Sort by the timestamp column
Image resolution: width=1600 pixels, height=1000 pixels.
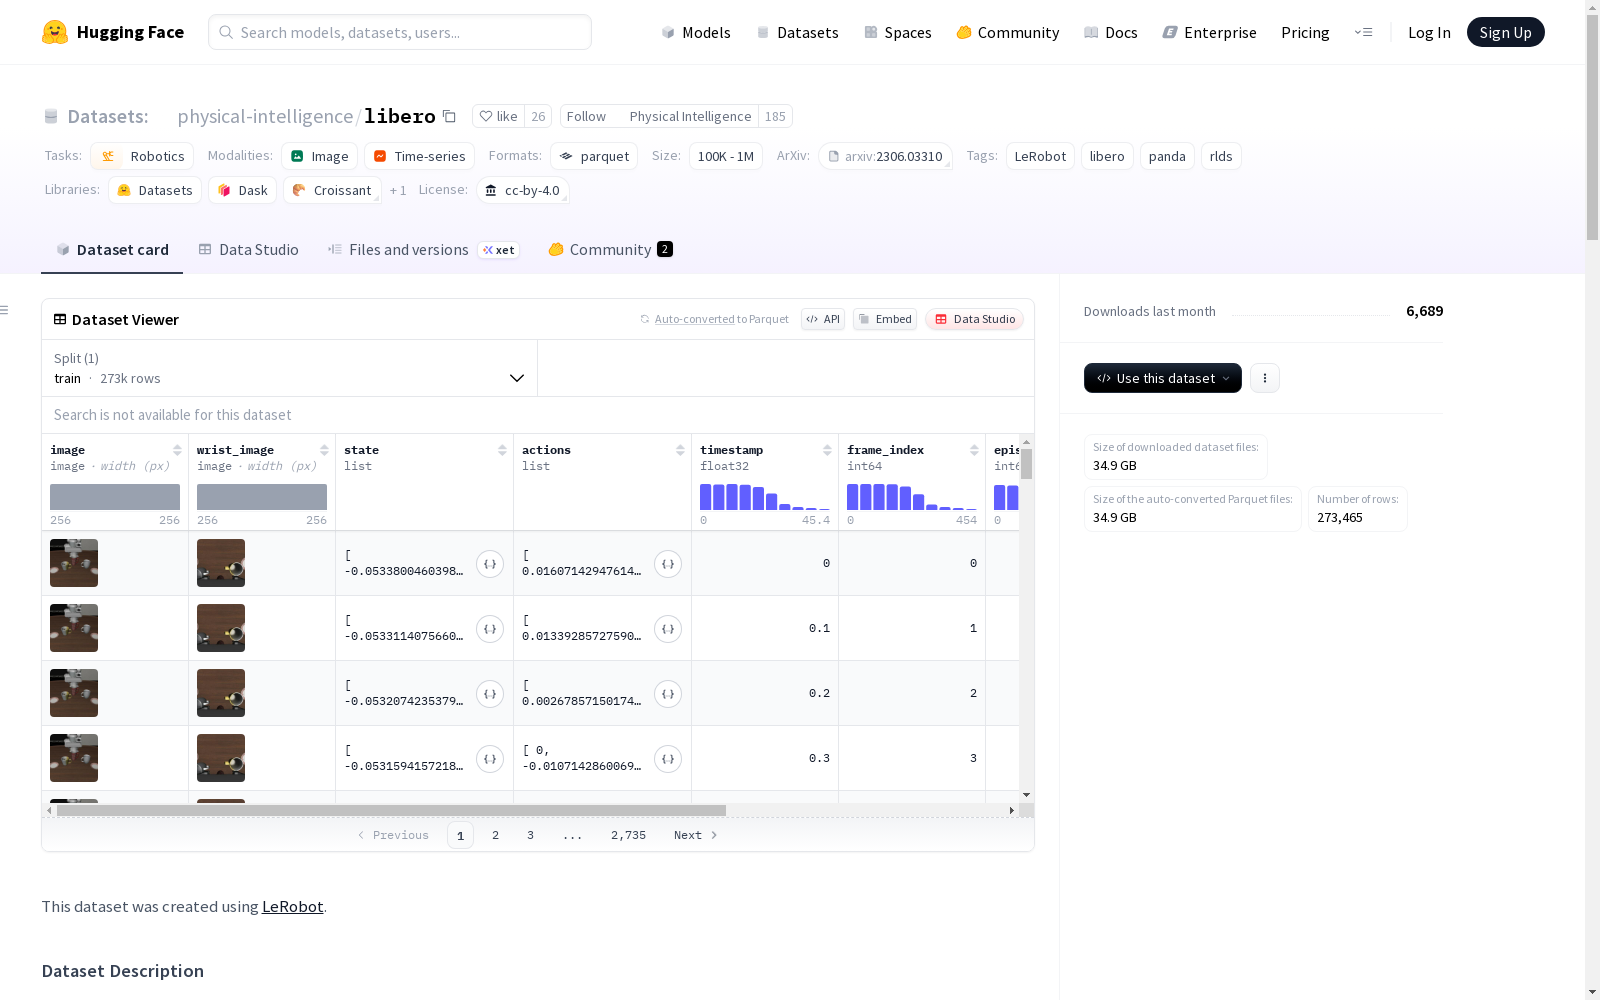827,450
